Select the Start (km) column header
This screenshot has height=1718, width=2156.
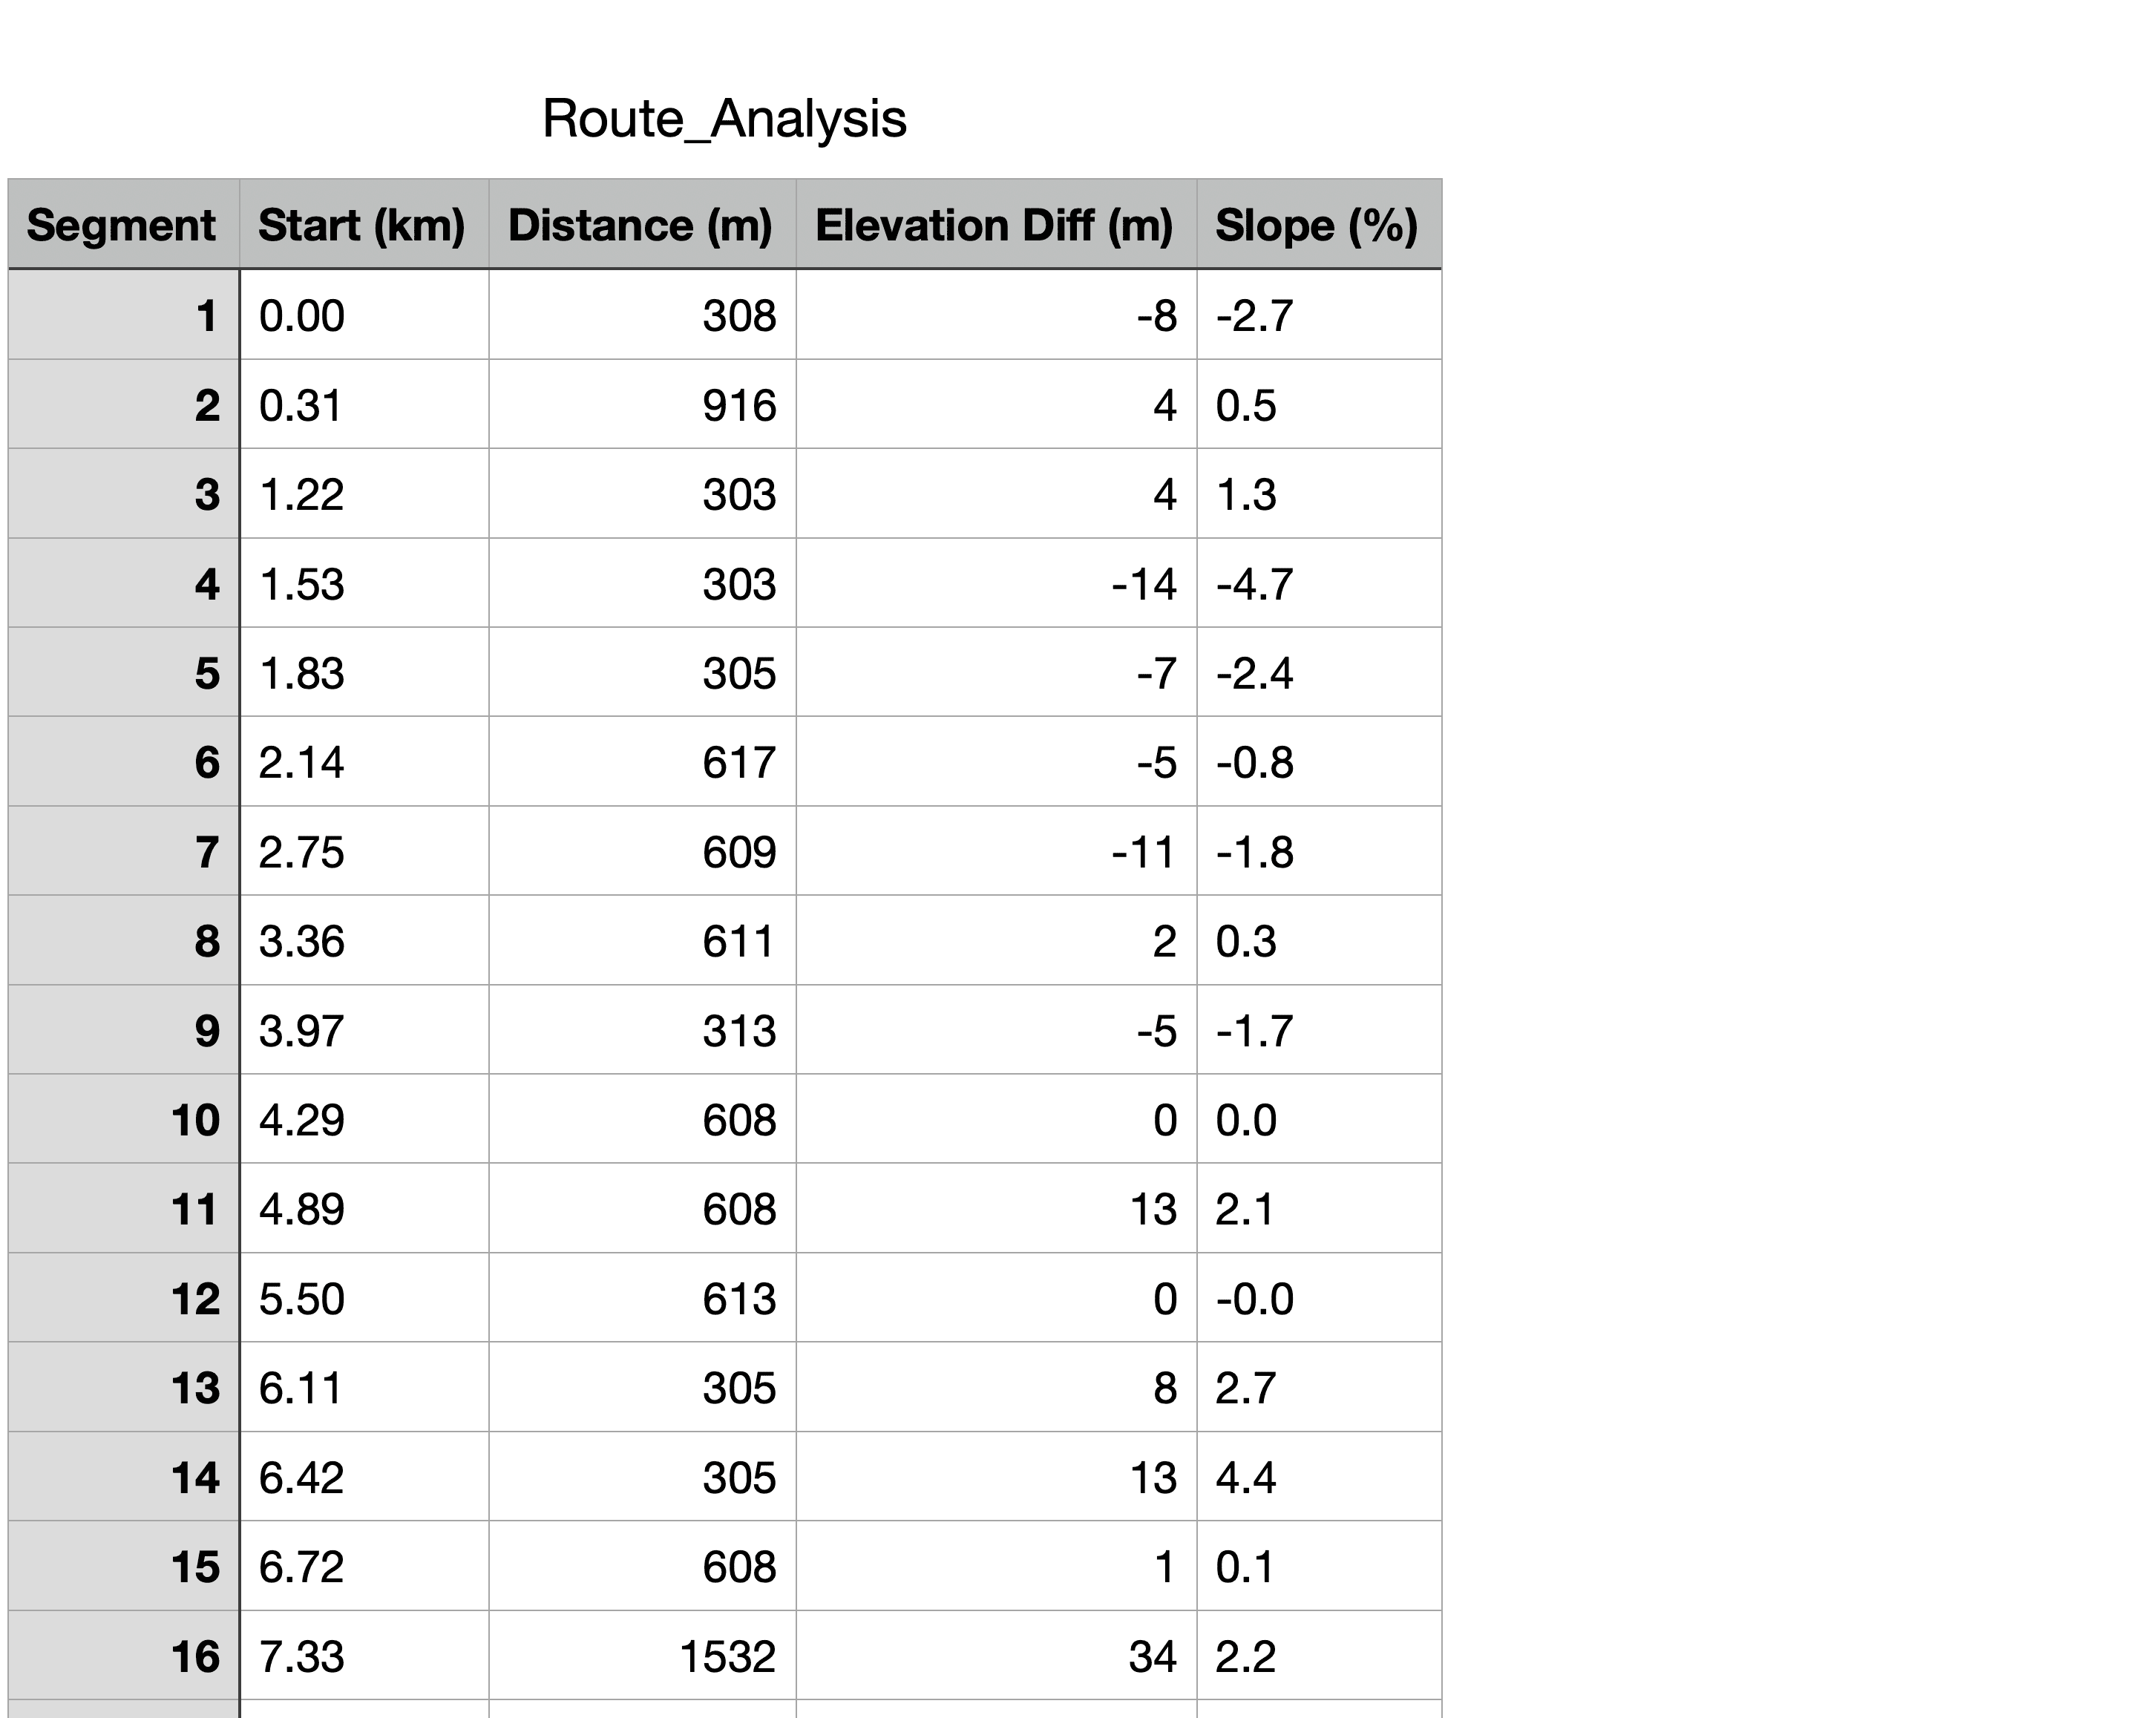[x=362, y=225]
